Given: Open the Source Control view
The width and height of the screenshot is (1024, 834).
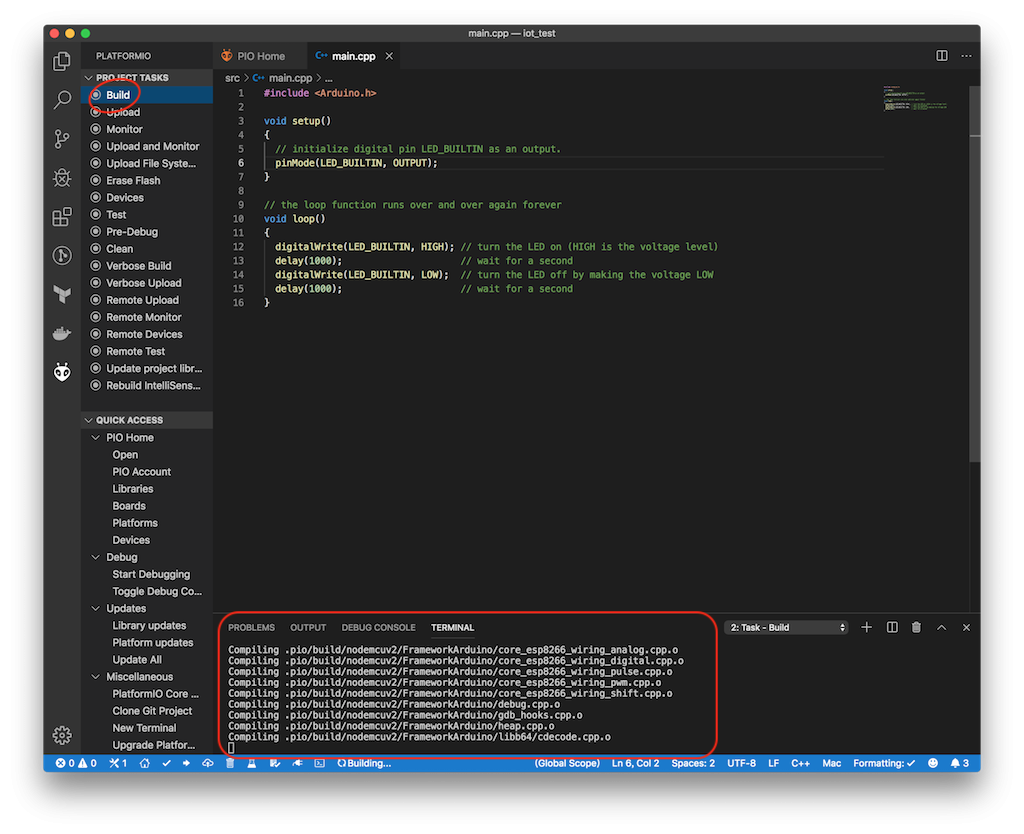Looking at the screenshot, I should (62, 138).
